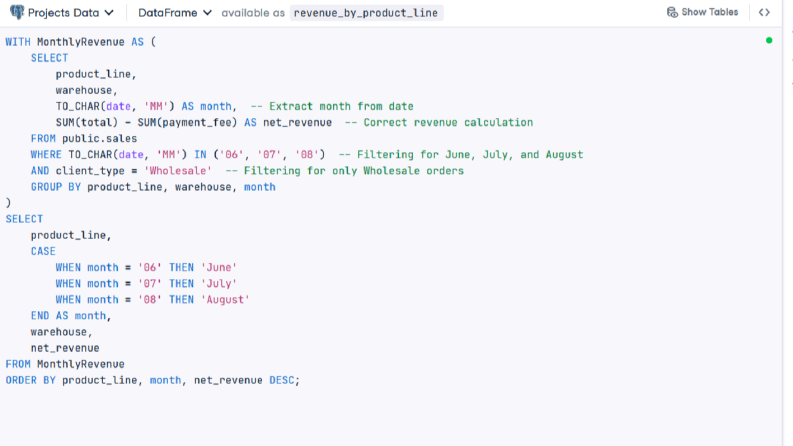Click 'SUM(payment_fee)' expression
This screenshot has height=446, width=793.
[x=187, y=123]
